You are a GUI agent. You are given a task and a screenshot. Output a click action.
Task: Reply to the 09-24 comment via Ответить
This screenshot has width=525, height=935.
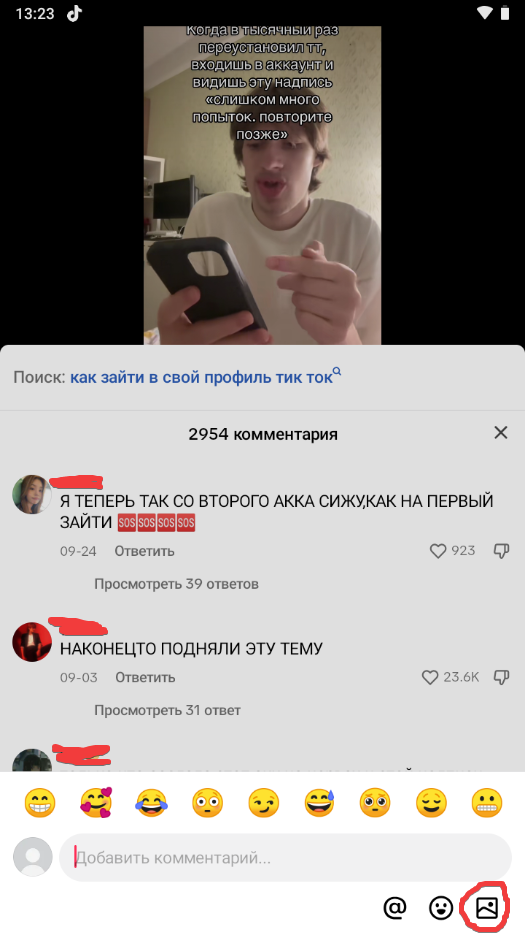[x=144, y=551]
